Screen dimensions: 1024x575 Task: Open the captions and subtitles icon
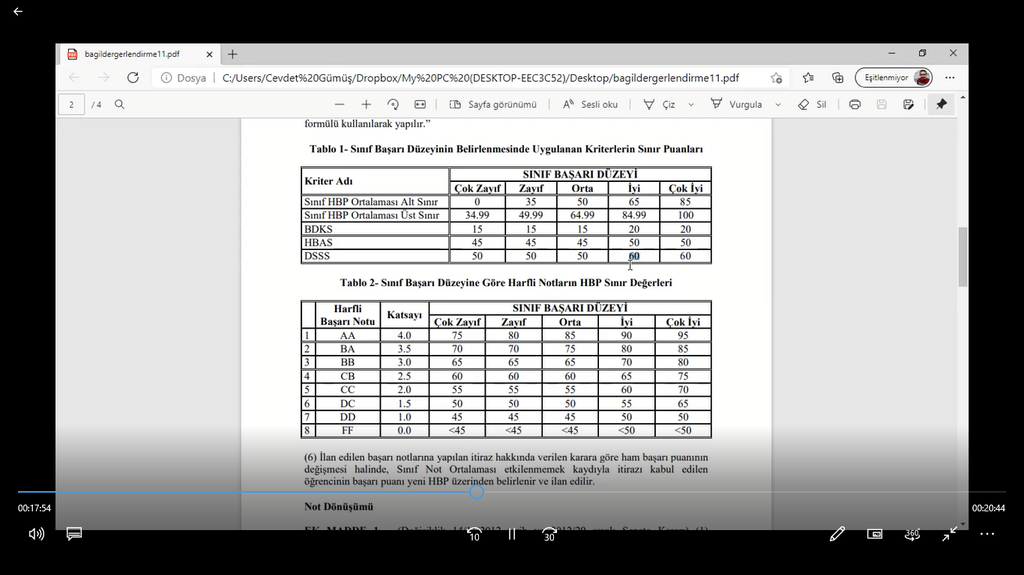coord(74,534)
